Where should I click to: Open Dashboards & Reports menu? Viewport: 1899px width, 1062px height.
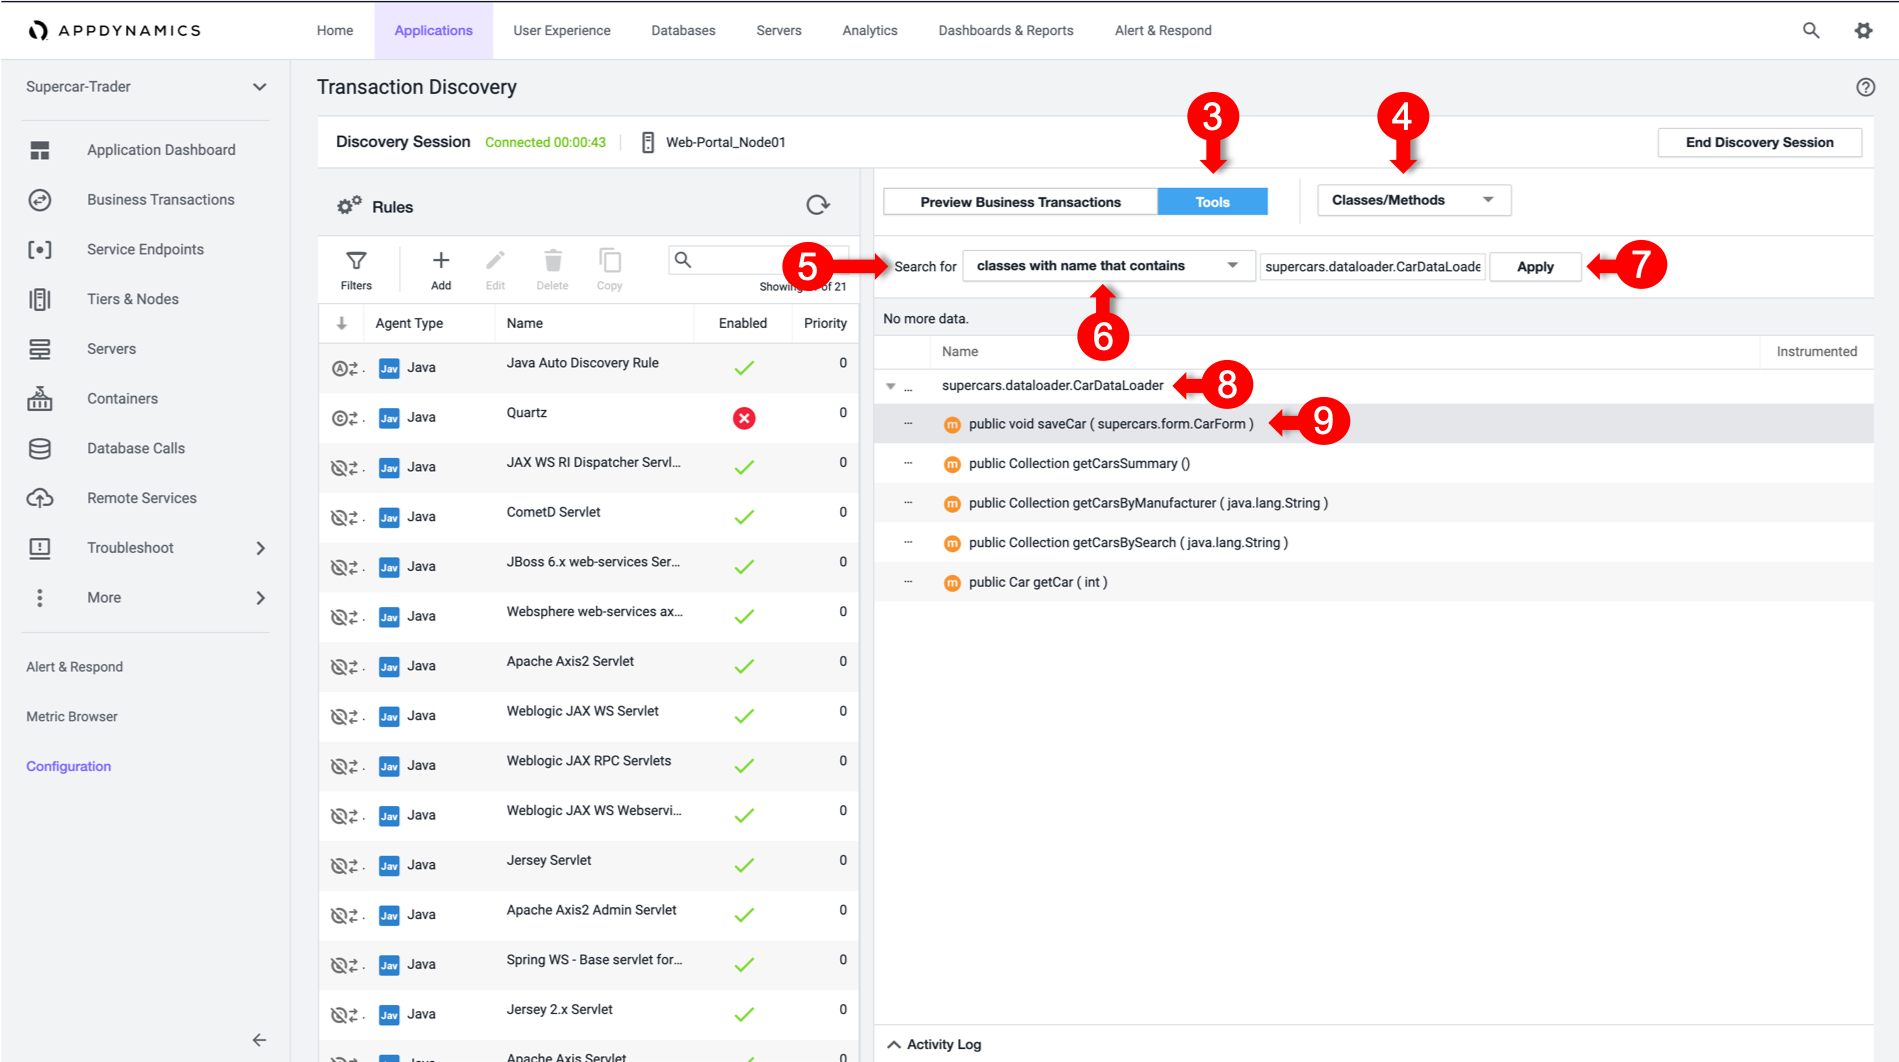click(1006, 30)
